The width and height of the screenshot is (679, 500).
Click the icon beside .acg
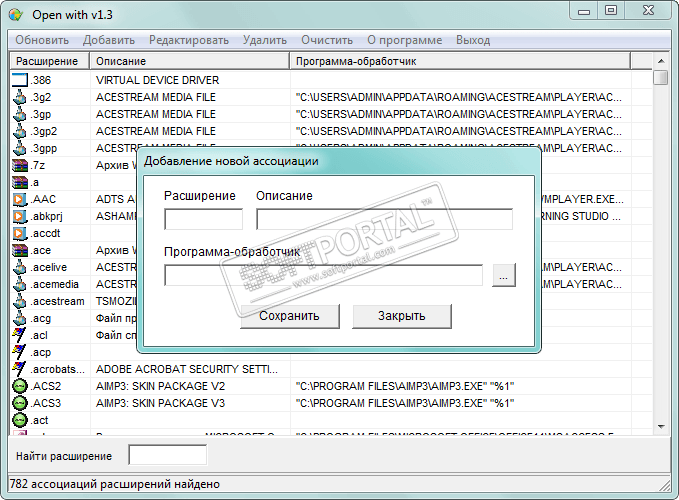point(19,318)
